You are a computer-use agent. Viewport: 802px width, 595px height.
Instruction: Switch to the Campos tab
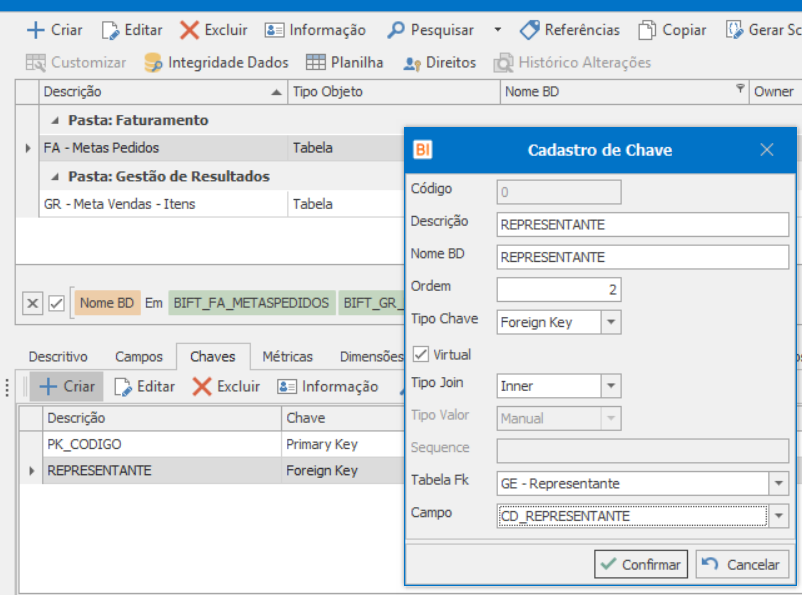tap(138, 356)
